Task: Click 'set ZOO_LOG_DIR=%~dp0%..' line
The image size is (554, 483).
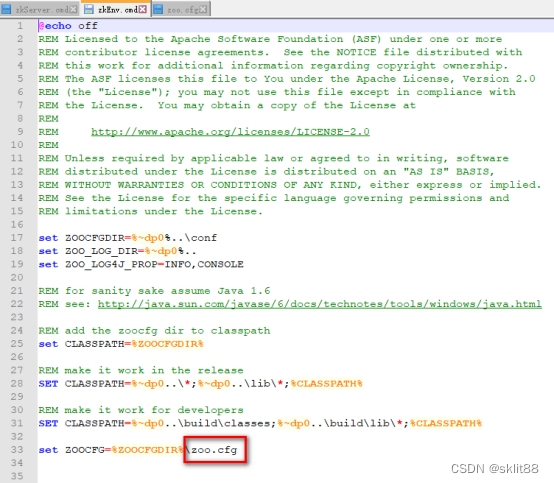Action: click(x=117, y=251)
